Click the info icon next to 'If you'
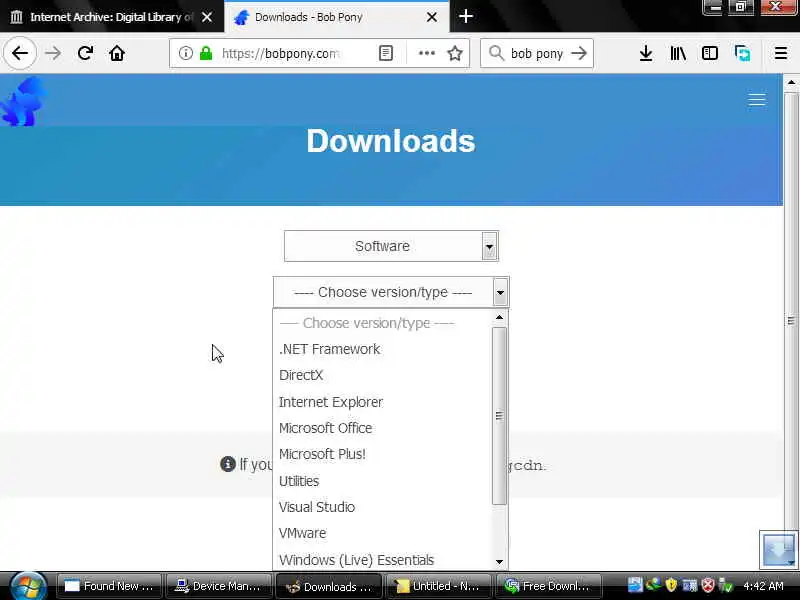Screen dimensions: 800x600 (x=228, y=464)
